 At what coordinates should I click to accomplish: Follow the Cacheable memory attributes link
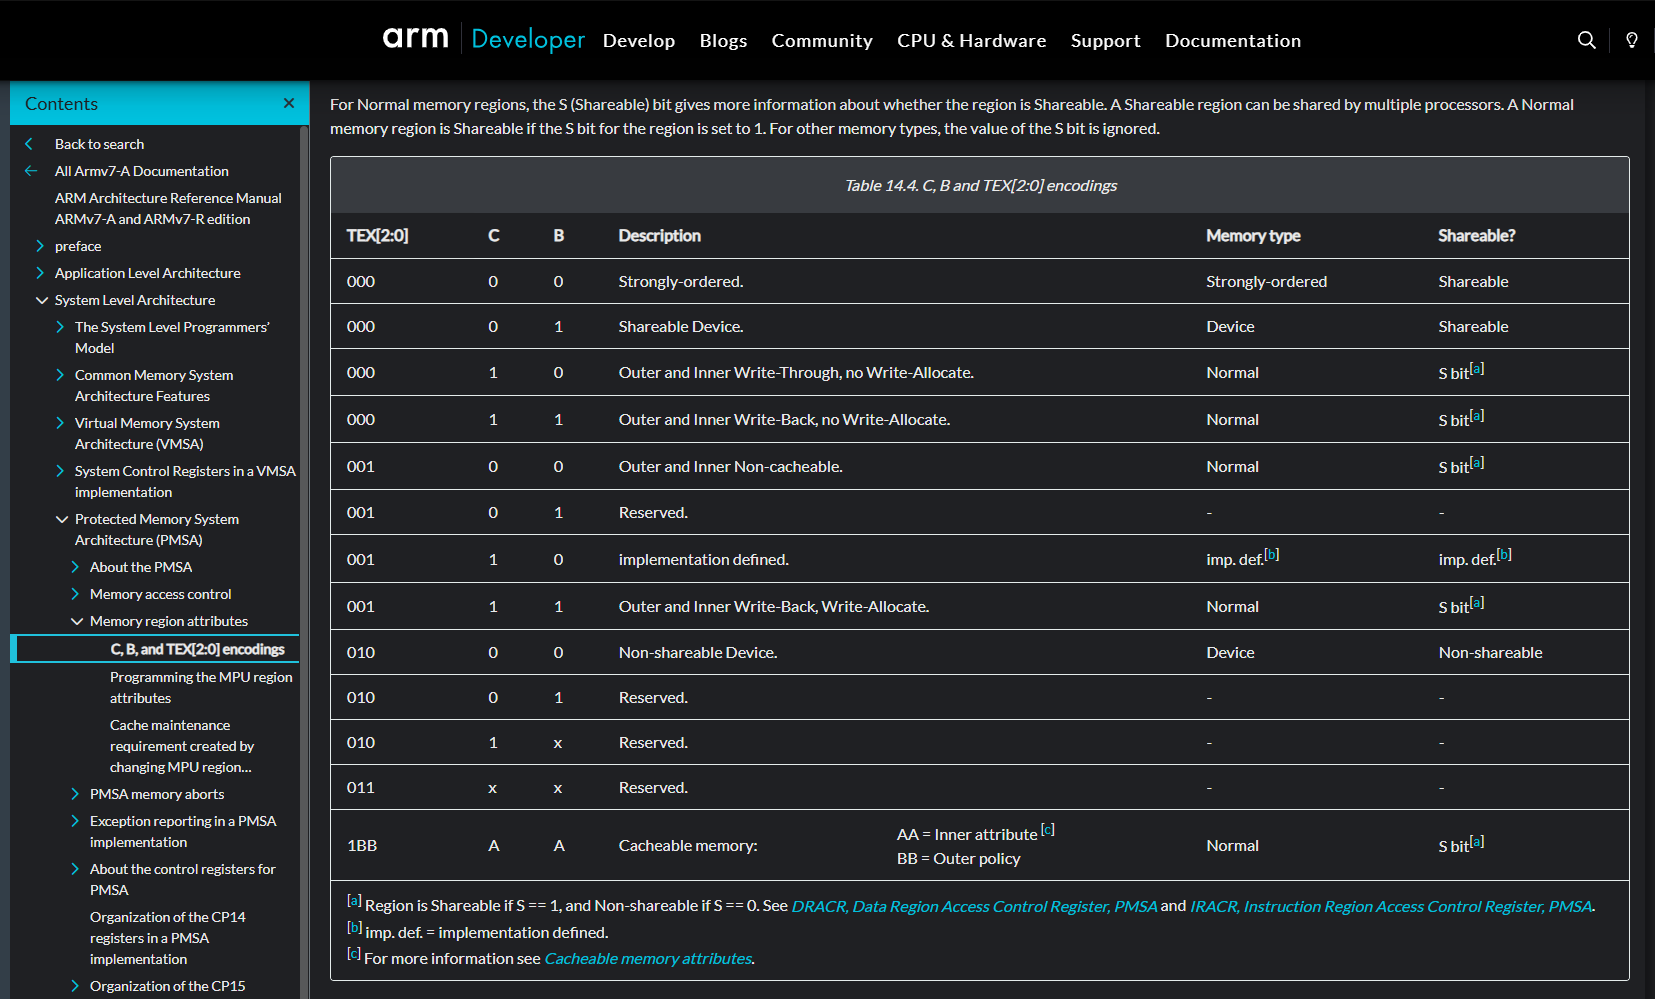648,958
